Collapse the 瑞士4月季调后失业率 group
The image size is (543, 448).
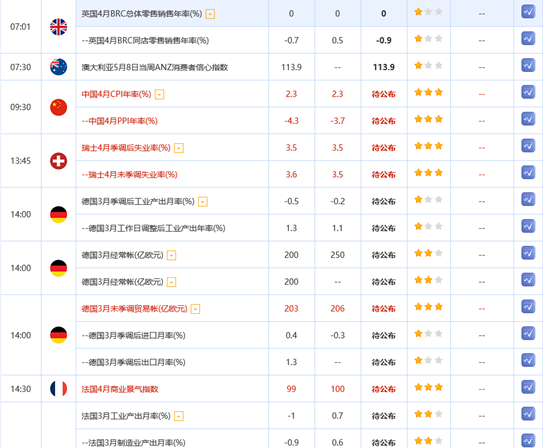click(179, 148)
